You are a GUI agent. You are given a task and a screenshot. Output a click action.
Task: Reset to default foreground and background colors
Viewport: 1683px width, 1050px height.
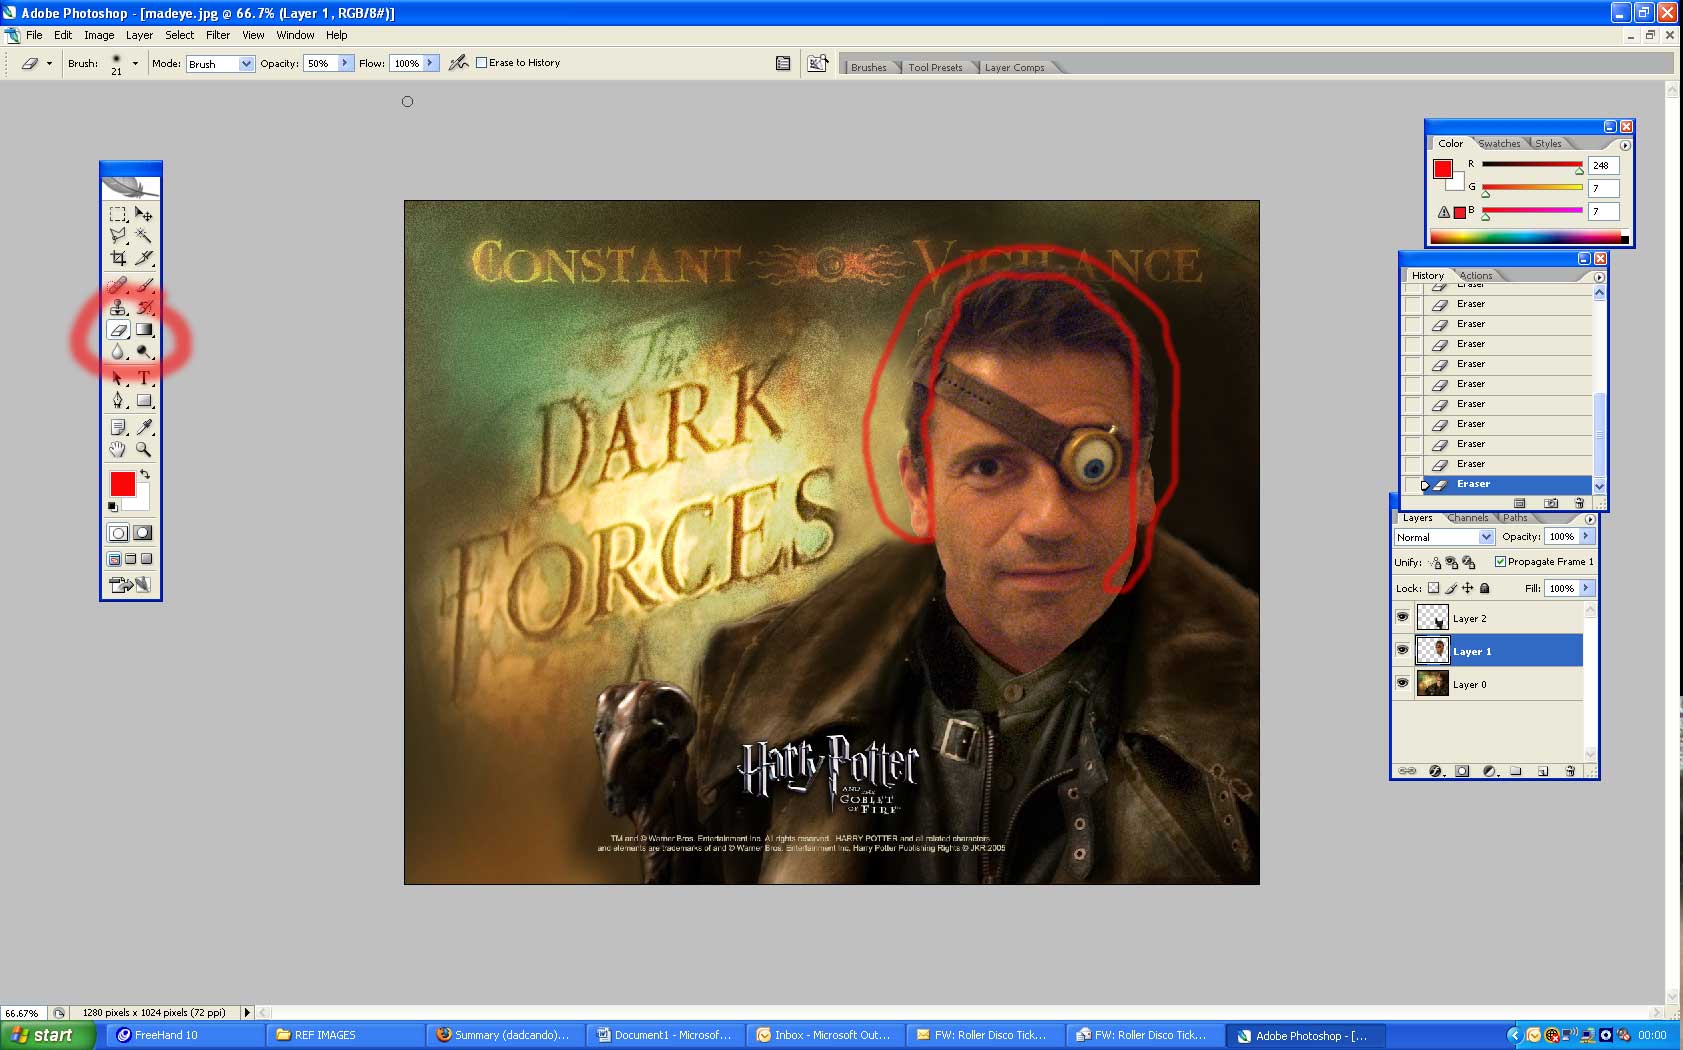pos(113,507)
